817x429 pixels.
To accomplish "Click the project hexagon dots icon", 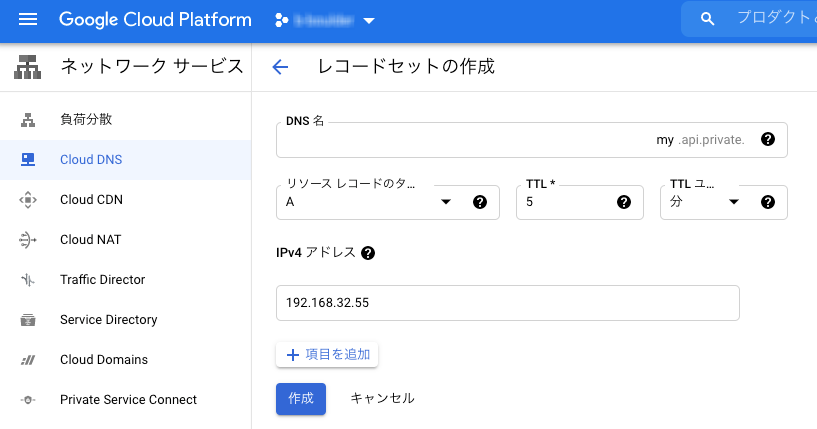I will point(281,20).
